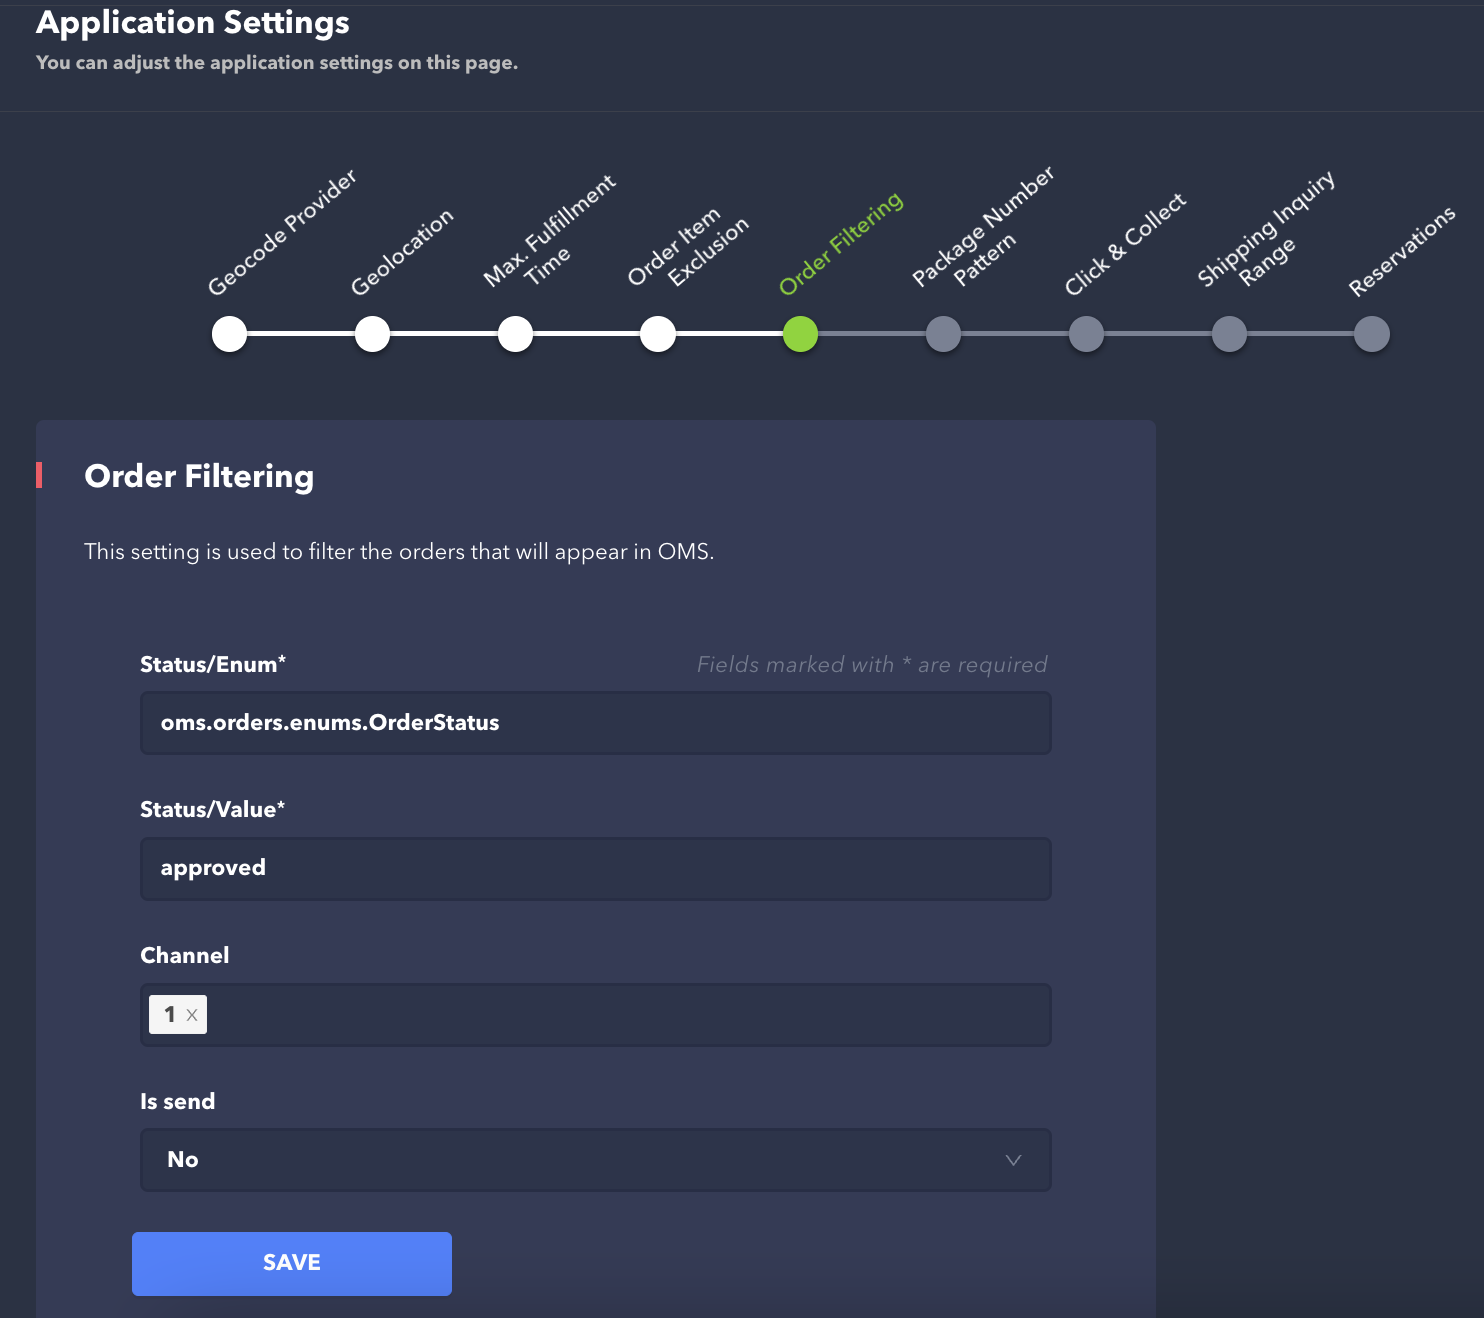This screenshot has height=1318, width=1484.
Task: Click the Geocode Provider step circle
Action: coord(230,334)
